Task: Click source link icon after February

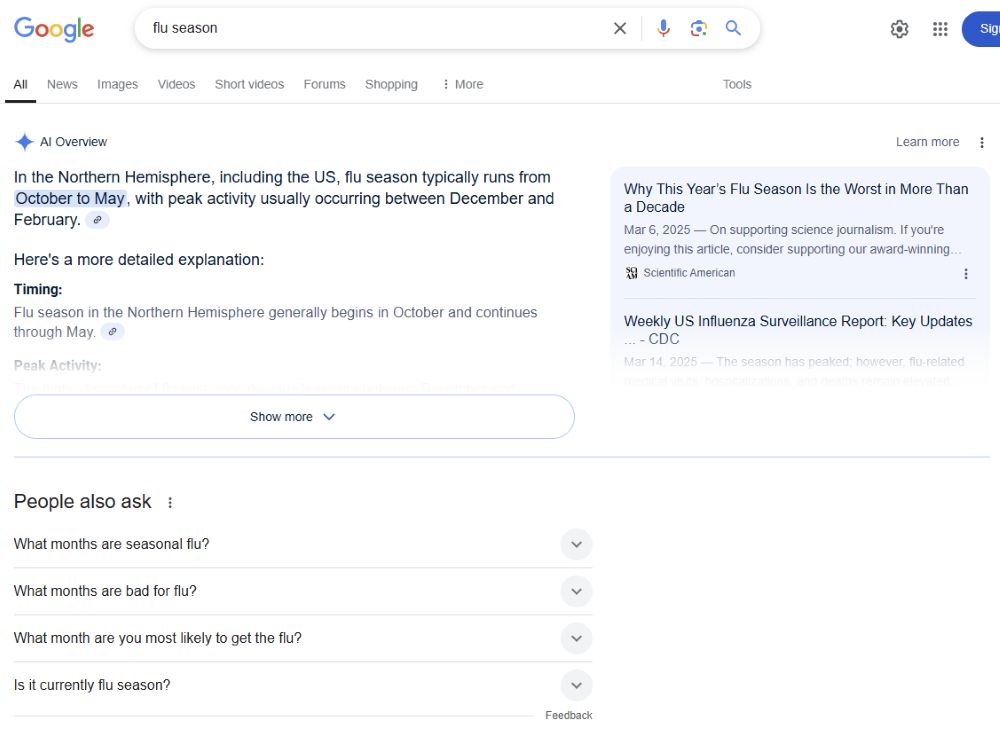Action: point(98,220)
